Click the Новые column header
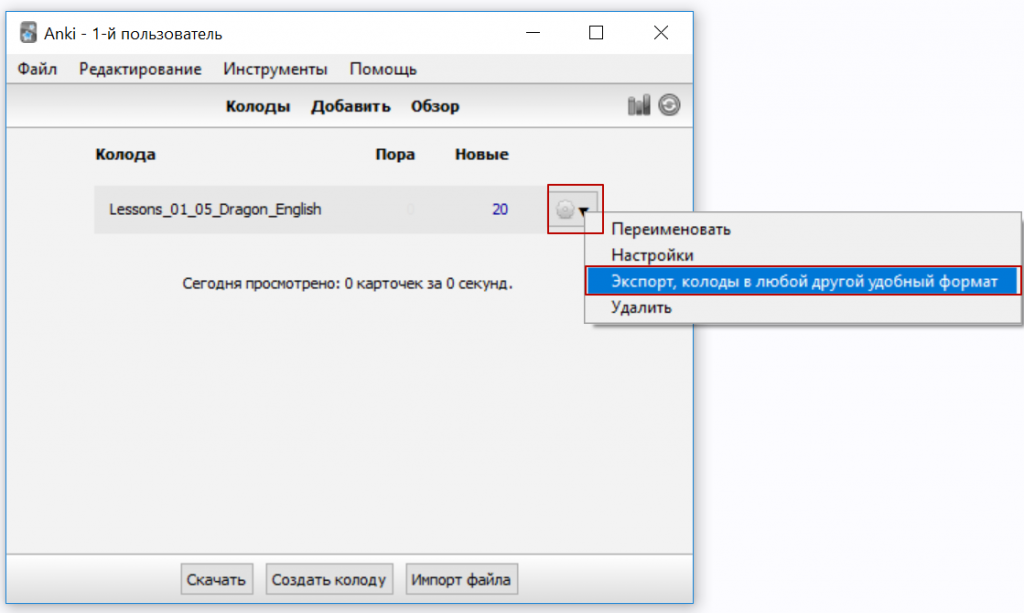This screenshot has height=613, width=1024. 482,155
